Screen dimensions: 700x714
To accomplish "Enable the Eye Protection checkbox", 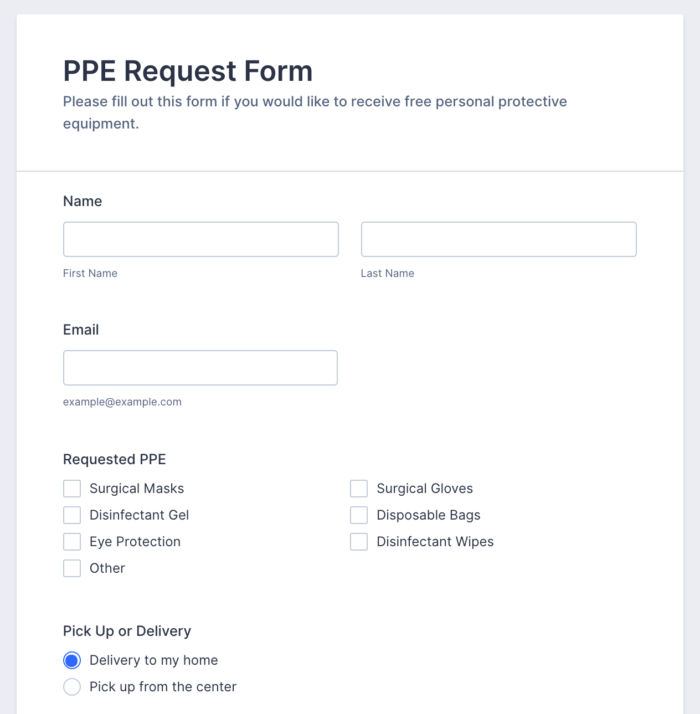I will pos(72,542).
